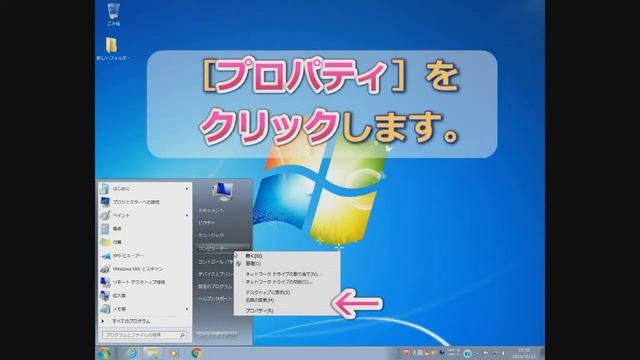The image size is (640, 360).
Task: Open the Recycle Bin desktop icon
Action: (x=113, y=14)
